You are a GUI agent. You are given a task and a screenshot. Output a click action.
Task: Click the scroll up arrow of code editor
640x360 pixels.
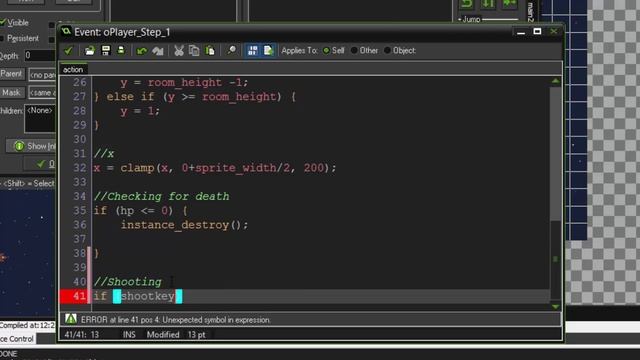pos(556,81)
